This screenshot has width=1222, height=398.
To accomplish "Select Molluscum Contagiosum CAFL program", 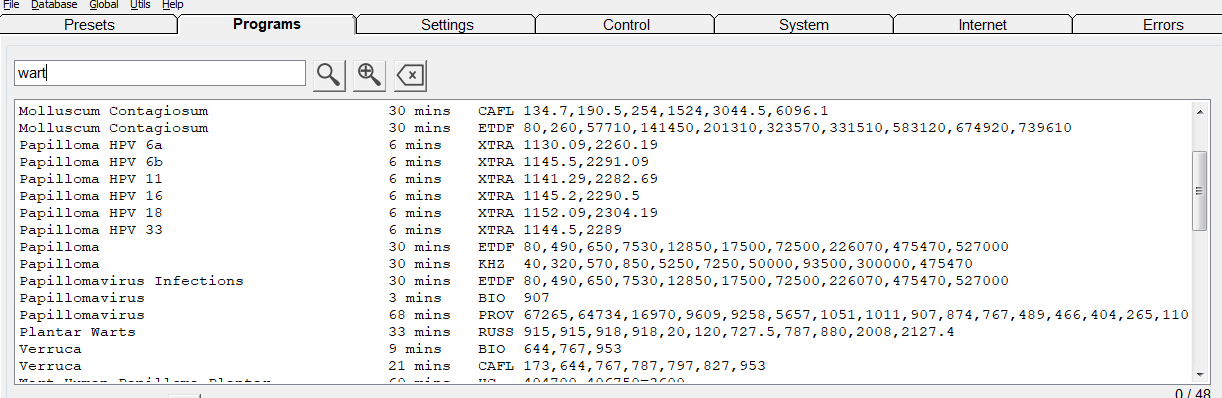I will (x=603, y=111).
